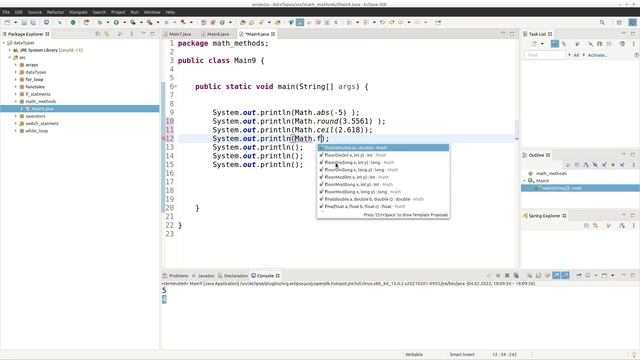The width and height of the screenshot is (640, 360).
Task: Open the Navigate menu
Action: pos(78,12)
